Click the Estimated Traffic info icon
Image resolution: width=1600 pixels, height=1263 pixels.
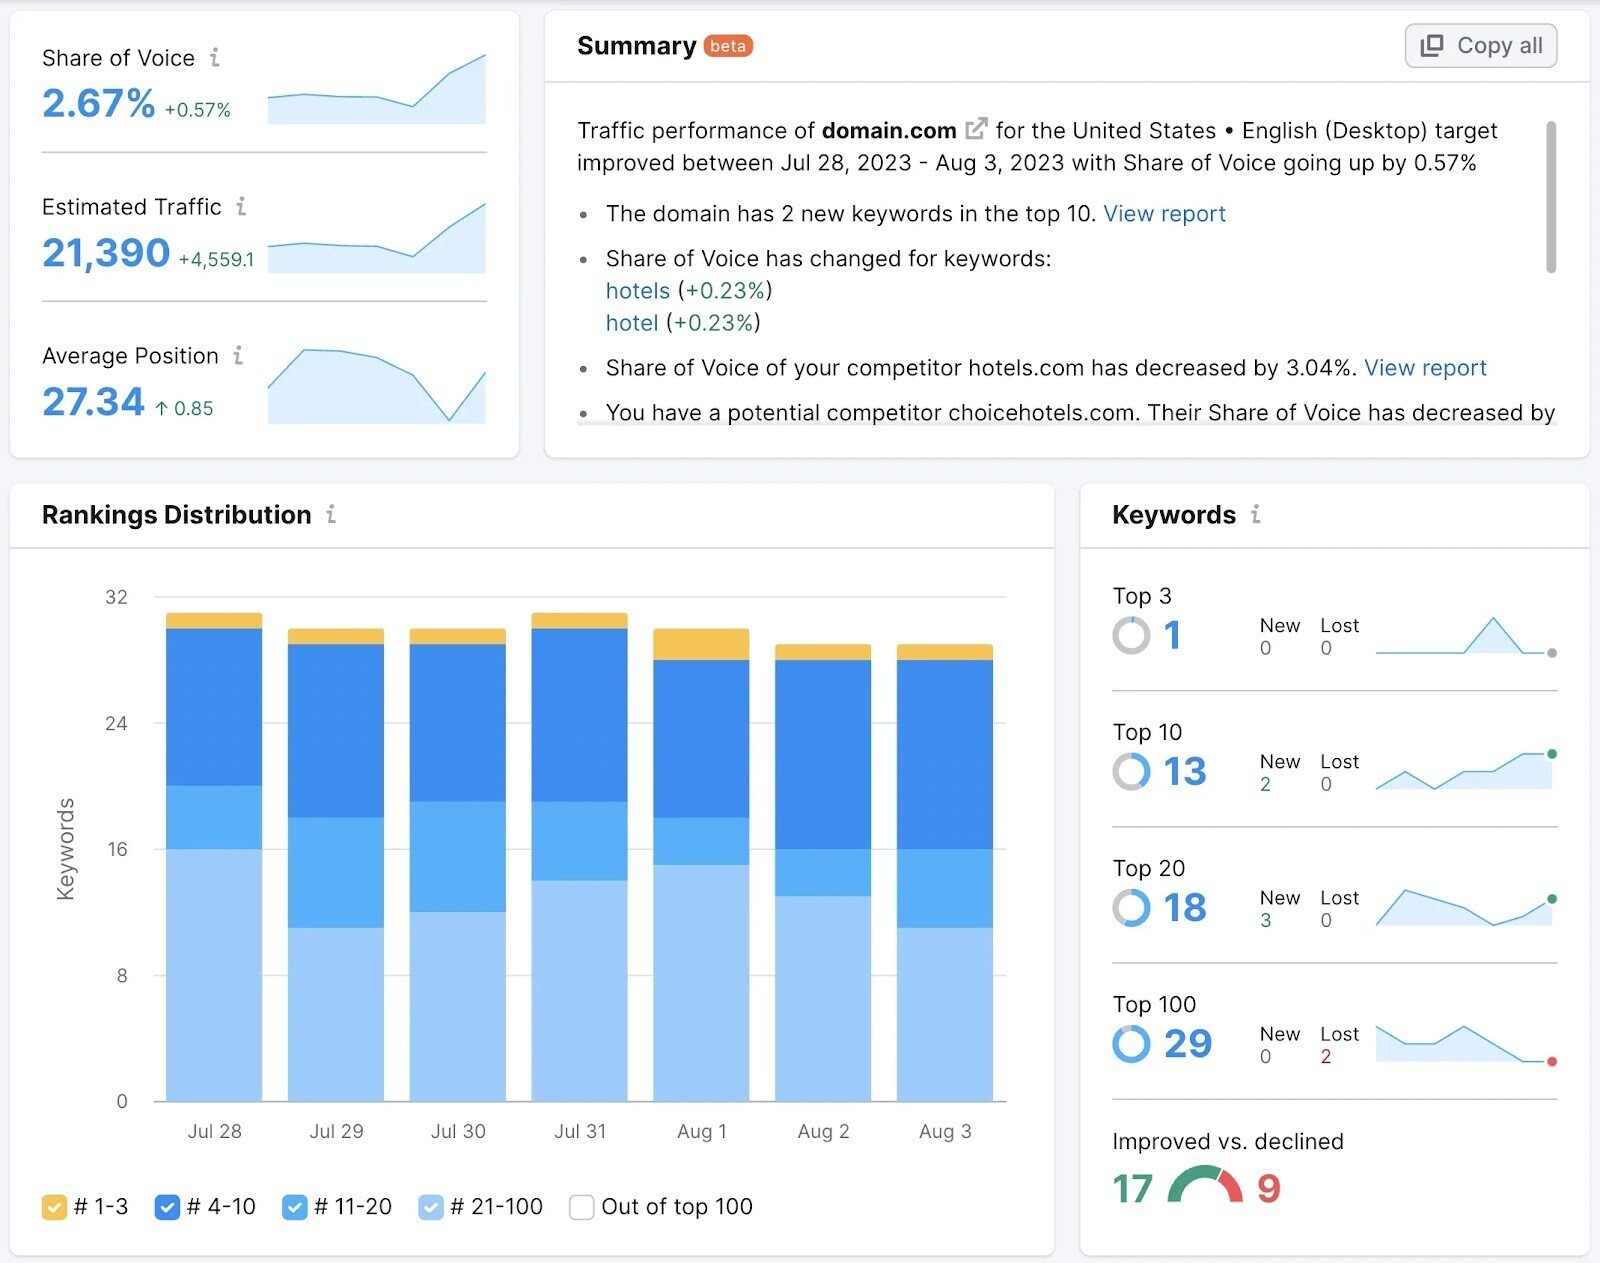pos(239,207)
